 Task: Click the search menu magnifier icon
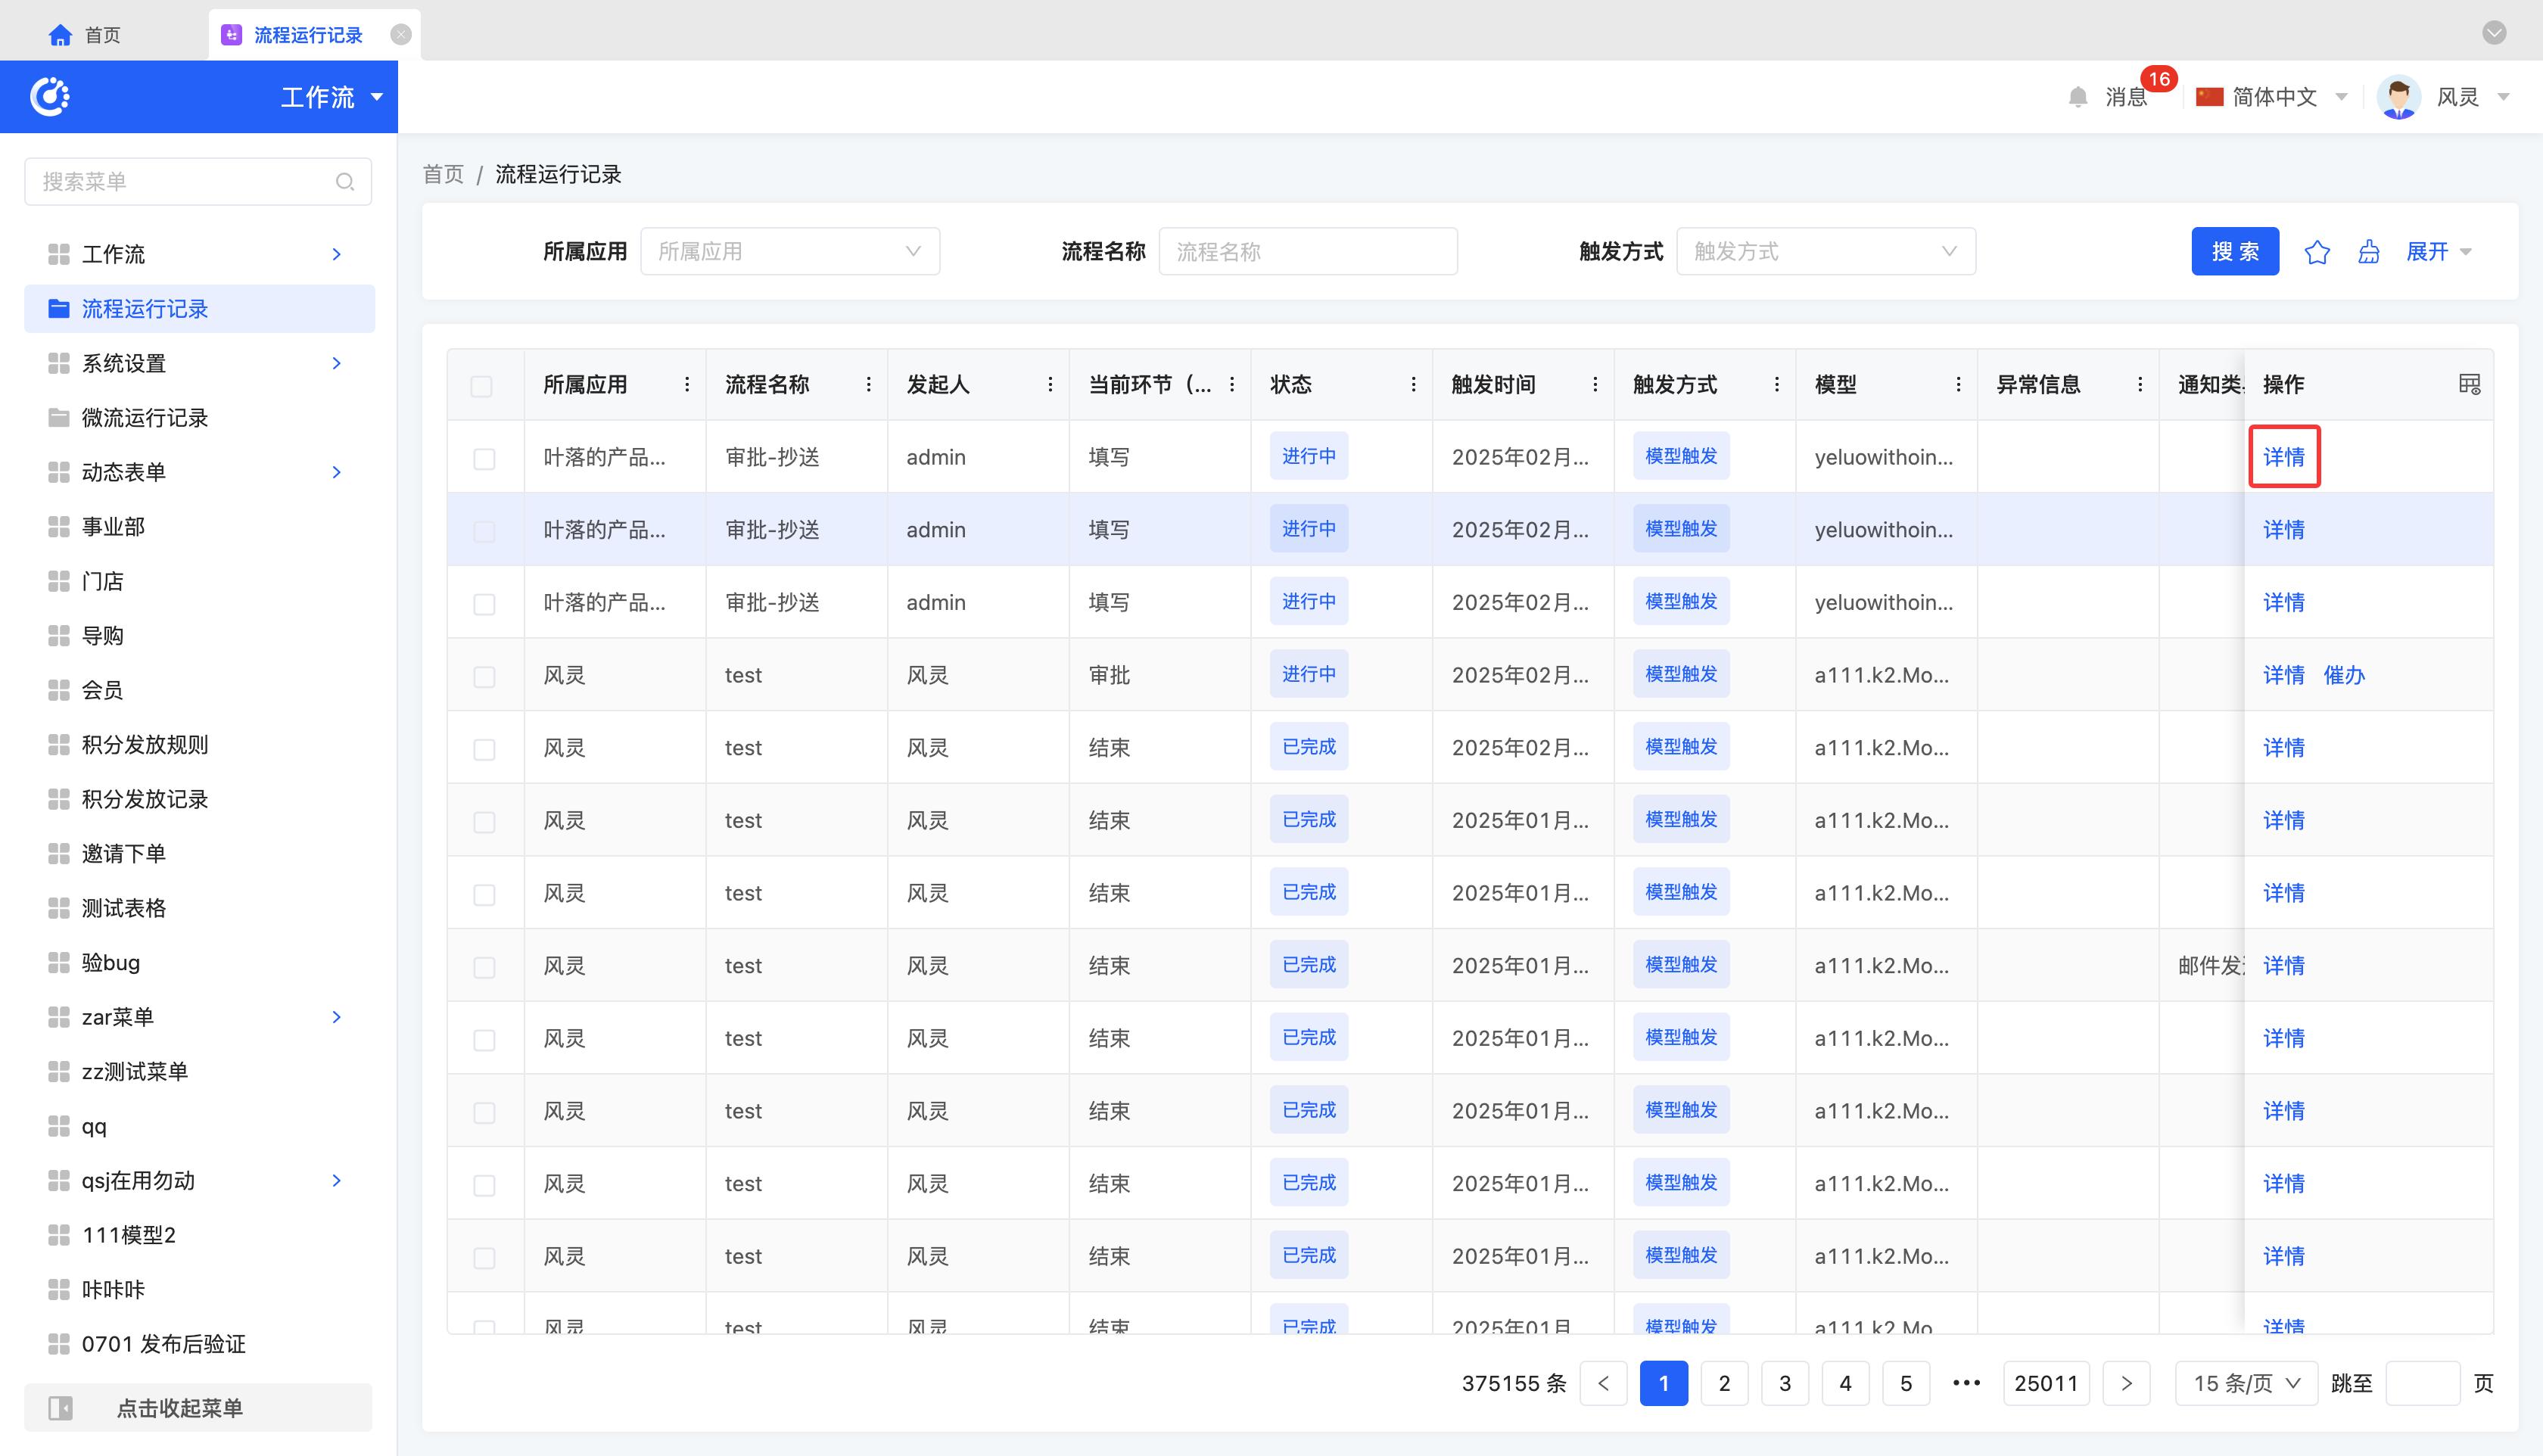click(345, 182)
